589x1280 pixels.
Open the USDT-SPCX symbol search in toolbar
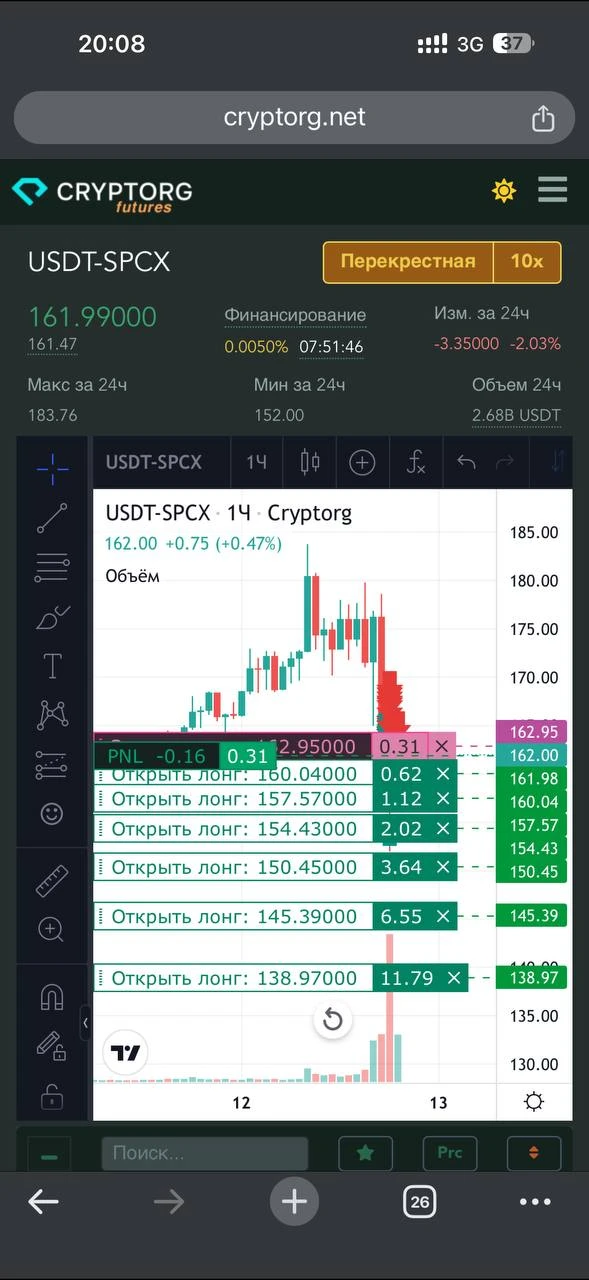tap(154, 462)
